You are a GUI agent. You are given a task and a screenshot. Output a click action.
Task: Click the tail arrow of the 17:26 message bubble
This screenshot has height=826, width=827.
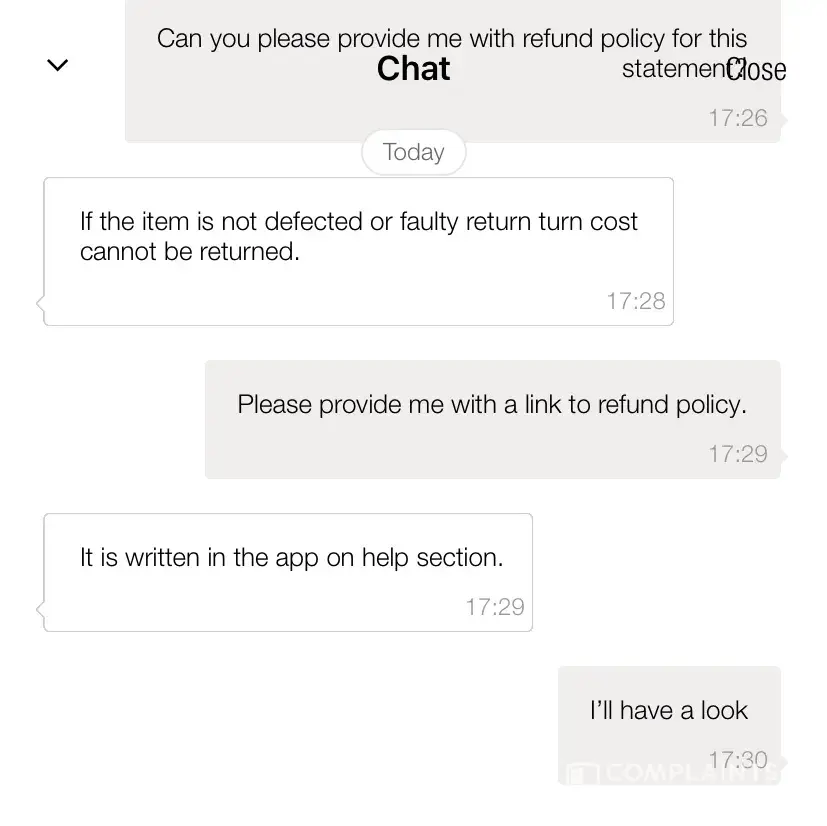[x=784, y=119]
